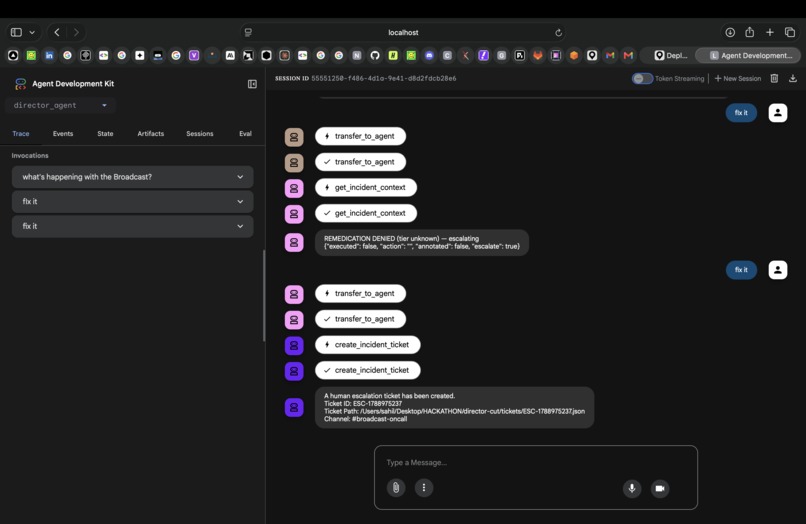The width and height of the screenshot is (806, 524).
Task: Open a new tab with plus icon
Action: coord(770,32)
